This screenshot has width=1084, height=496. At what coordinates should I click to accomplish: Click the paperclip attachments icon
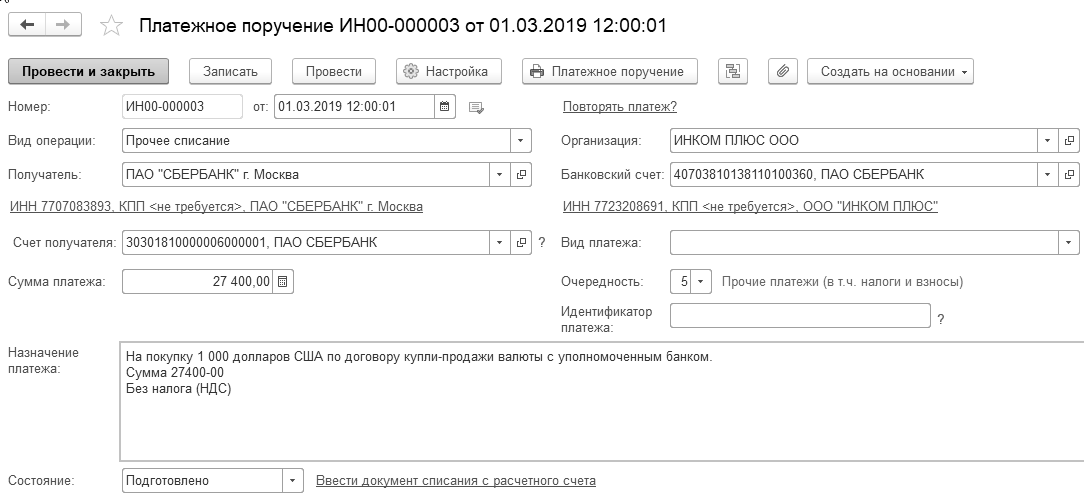(x=783, y=71)
